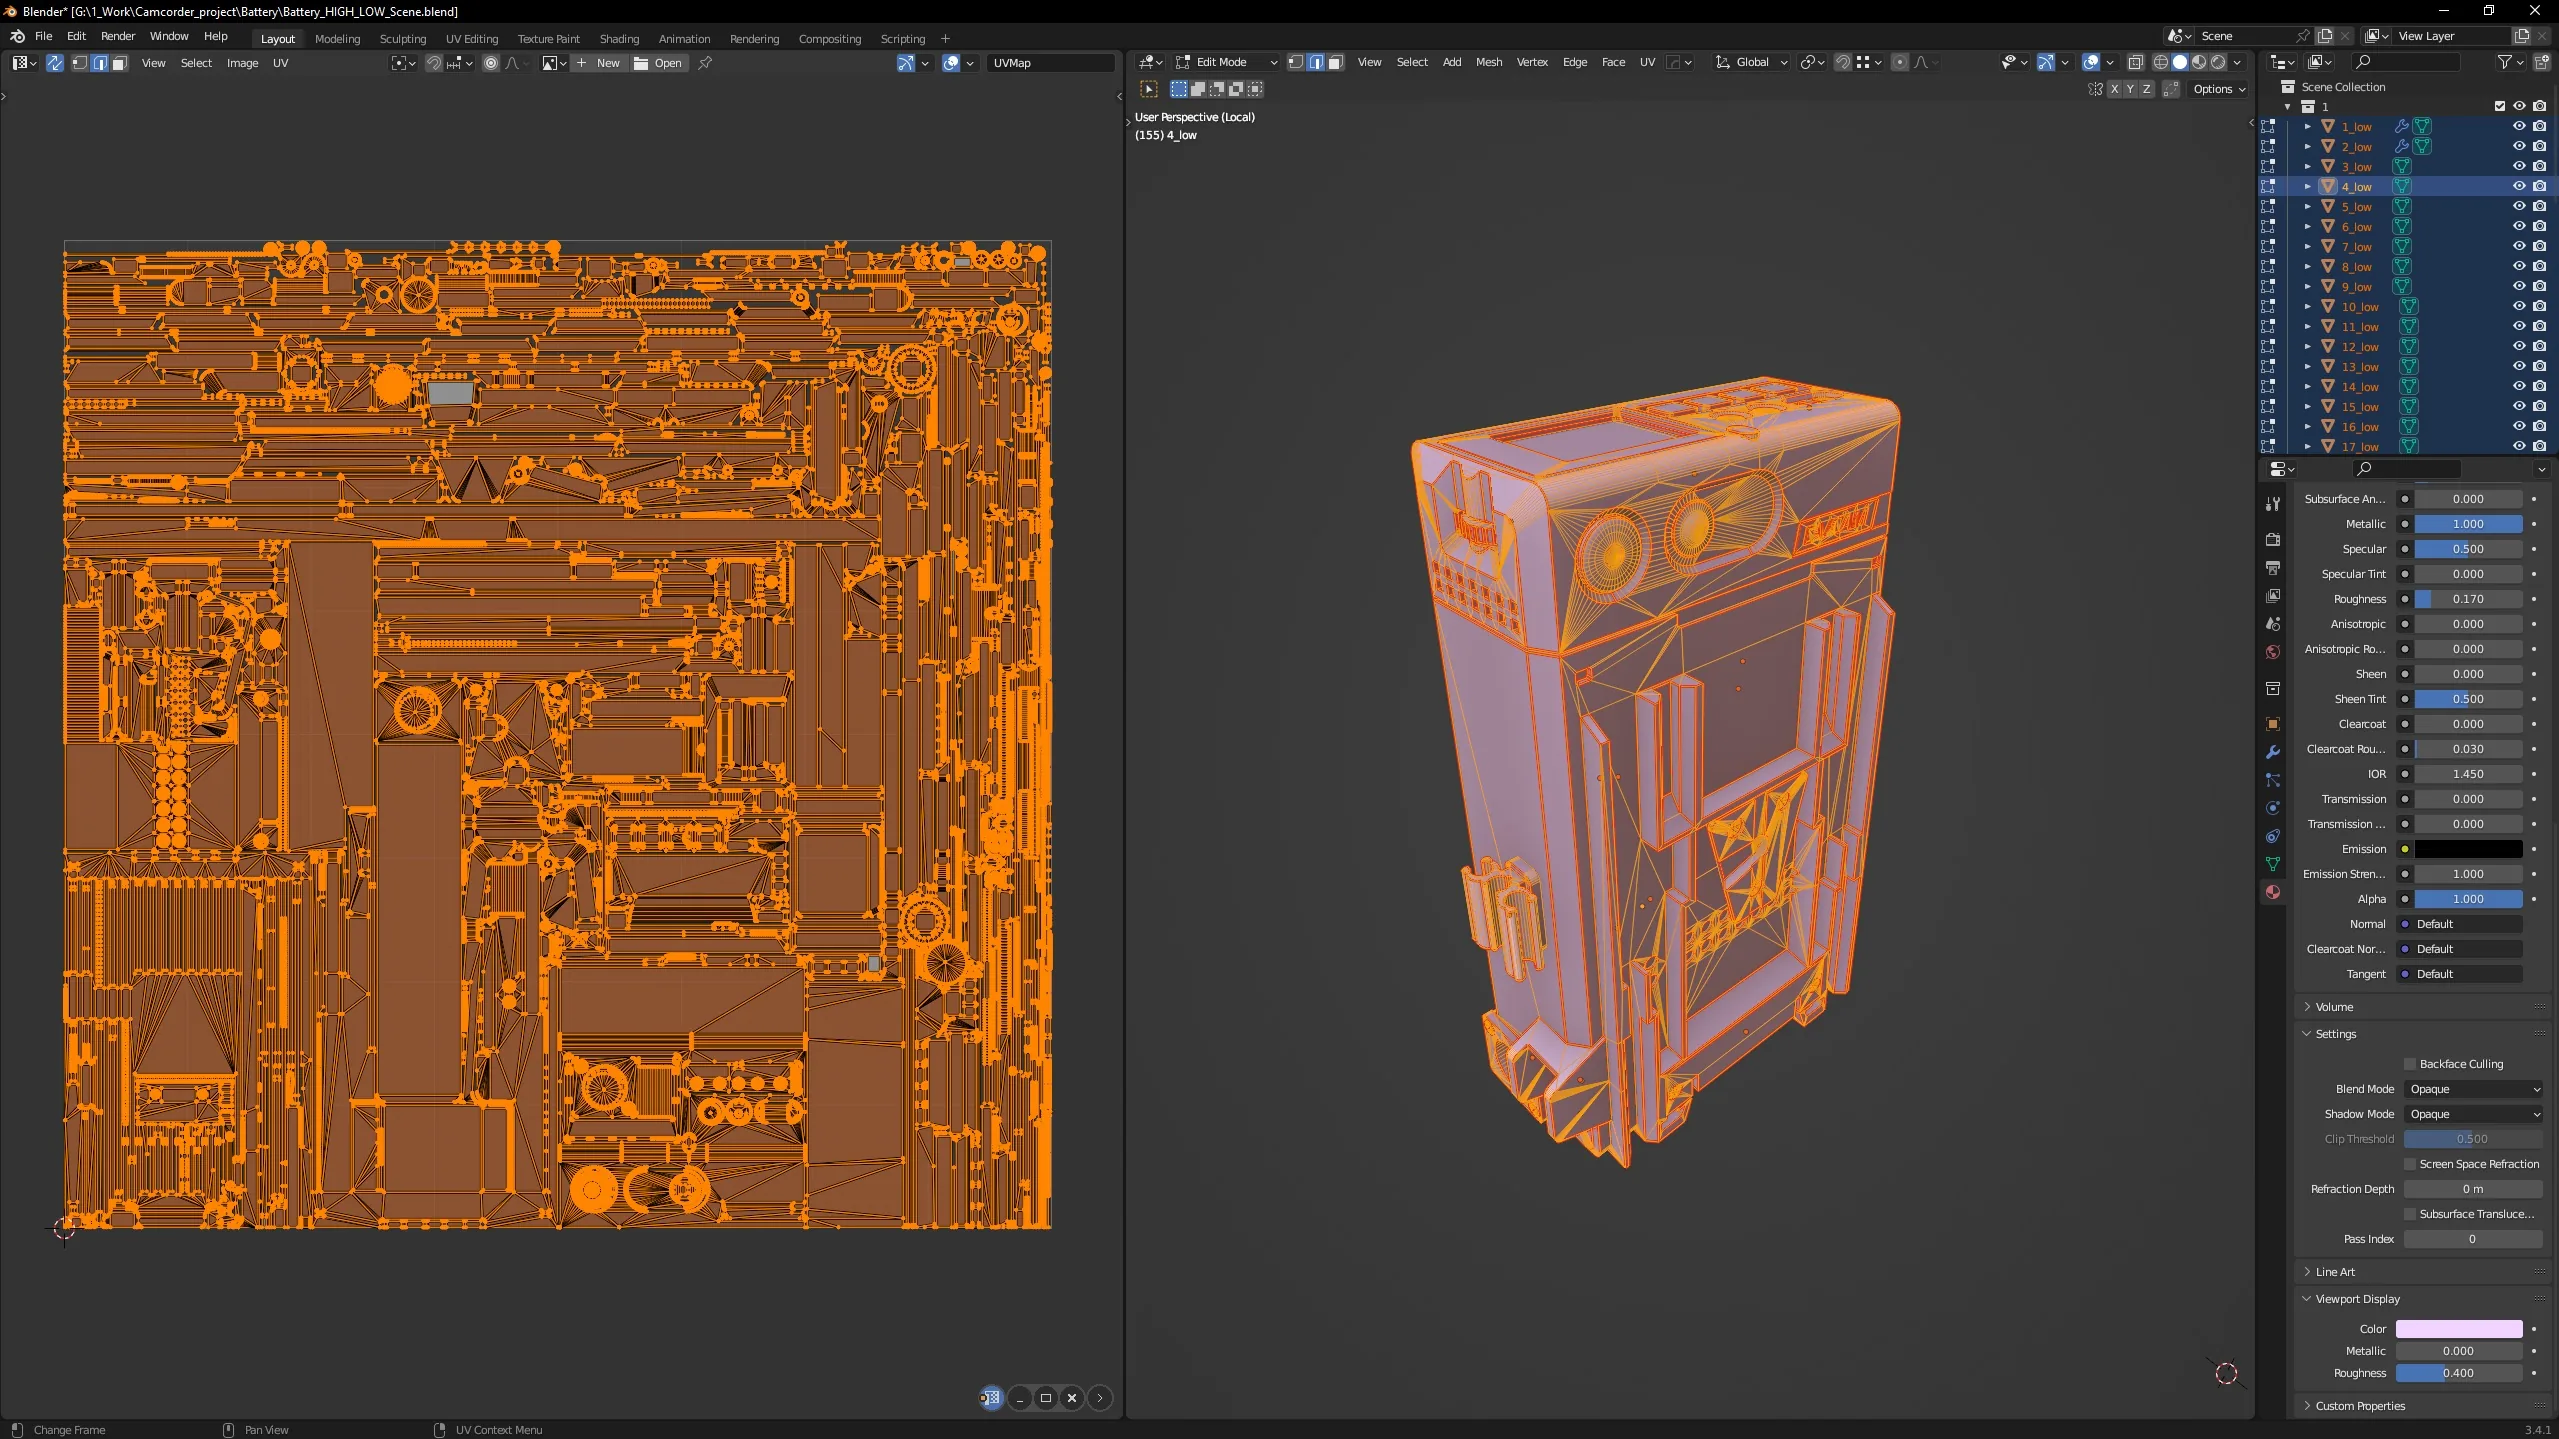Select rendered viewport shading
This screenshot has height=1439, width=2559.
tap(2218, 62)
